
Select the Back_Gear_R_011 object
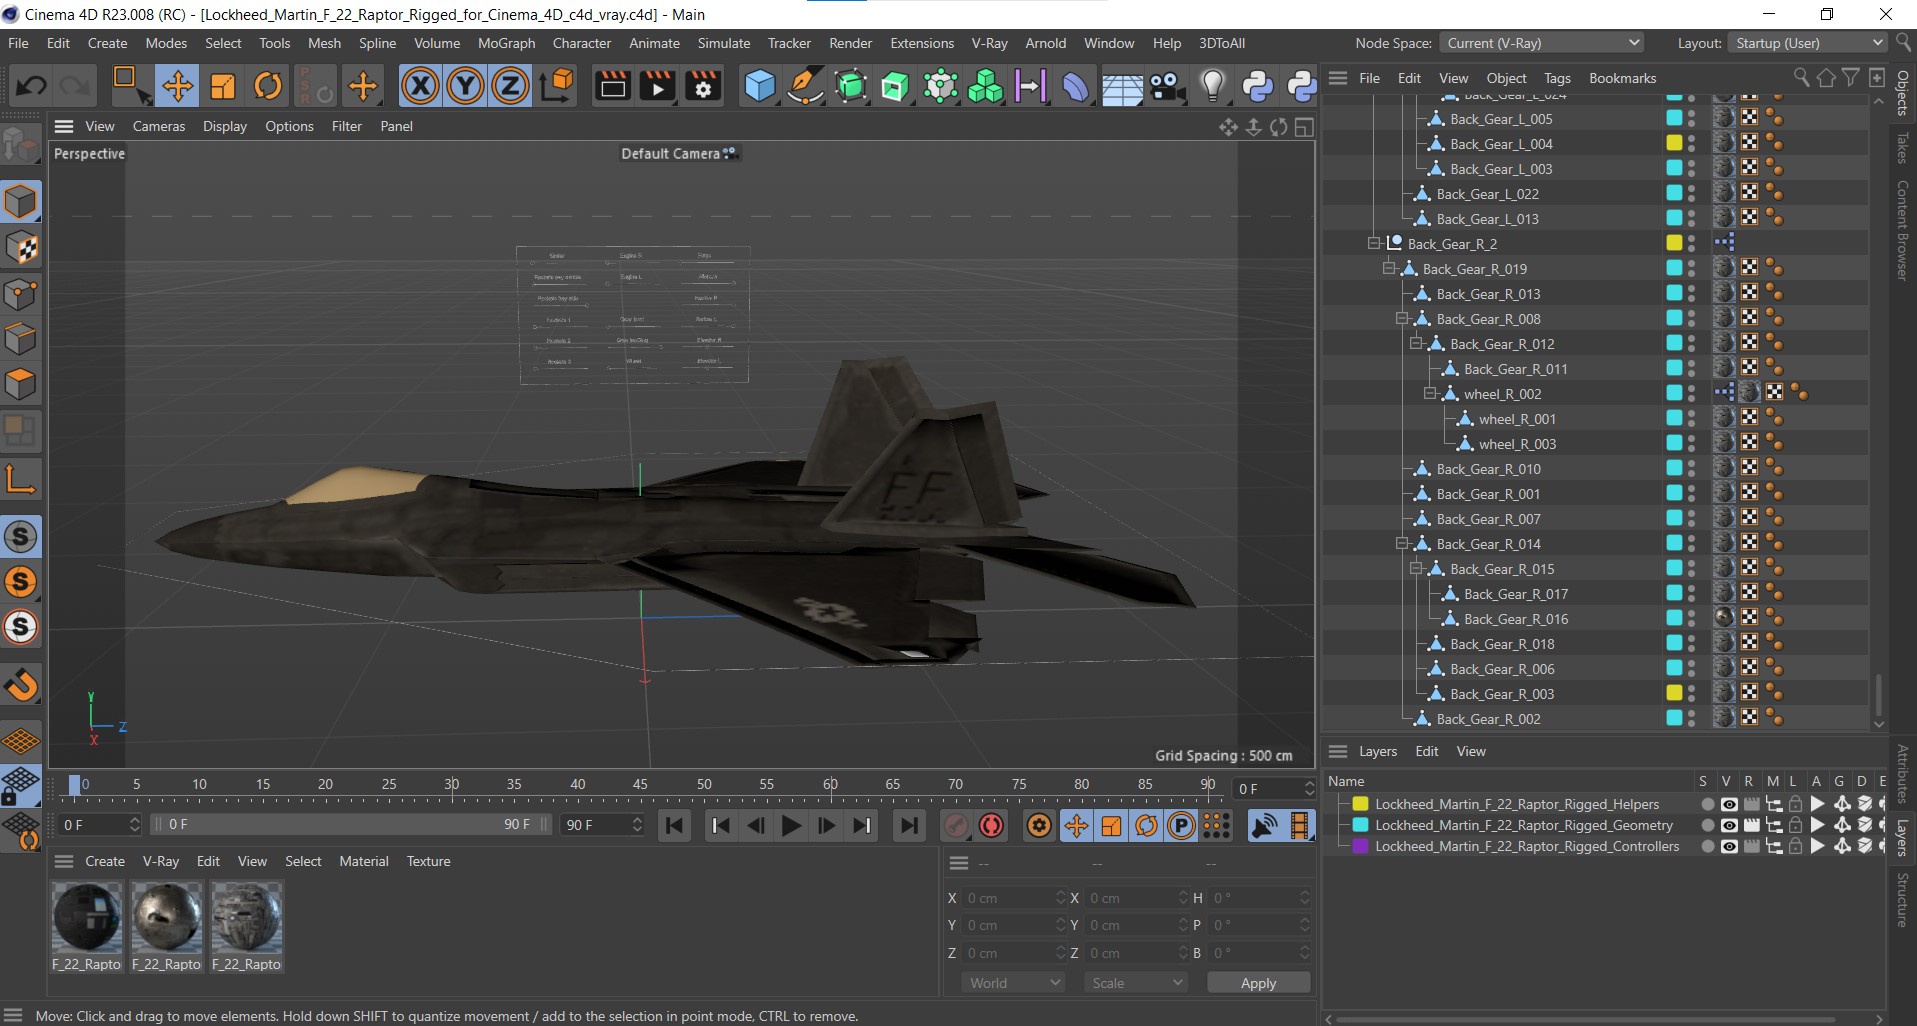coord(1515,369)
